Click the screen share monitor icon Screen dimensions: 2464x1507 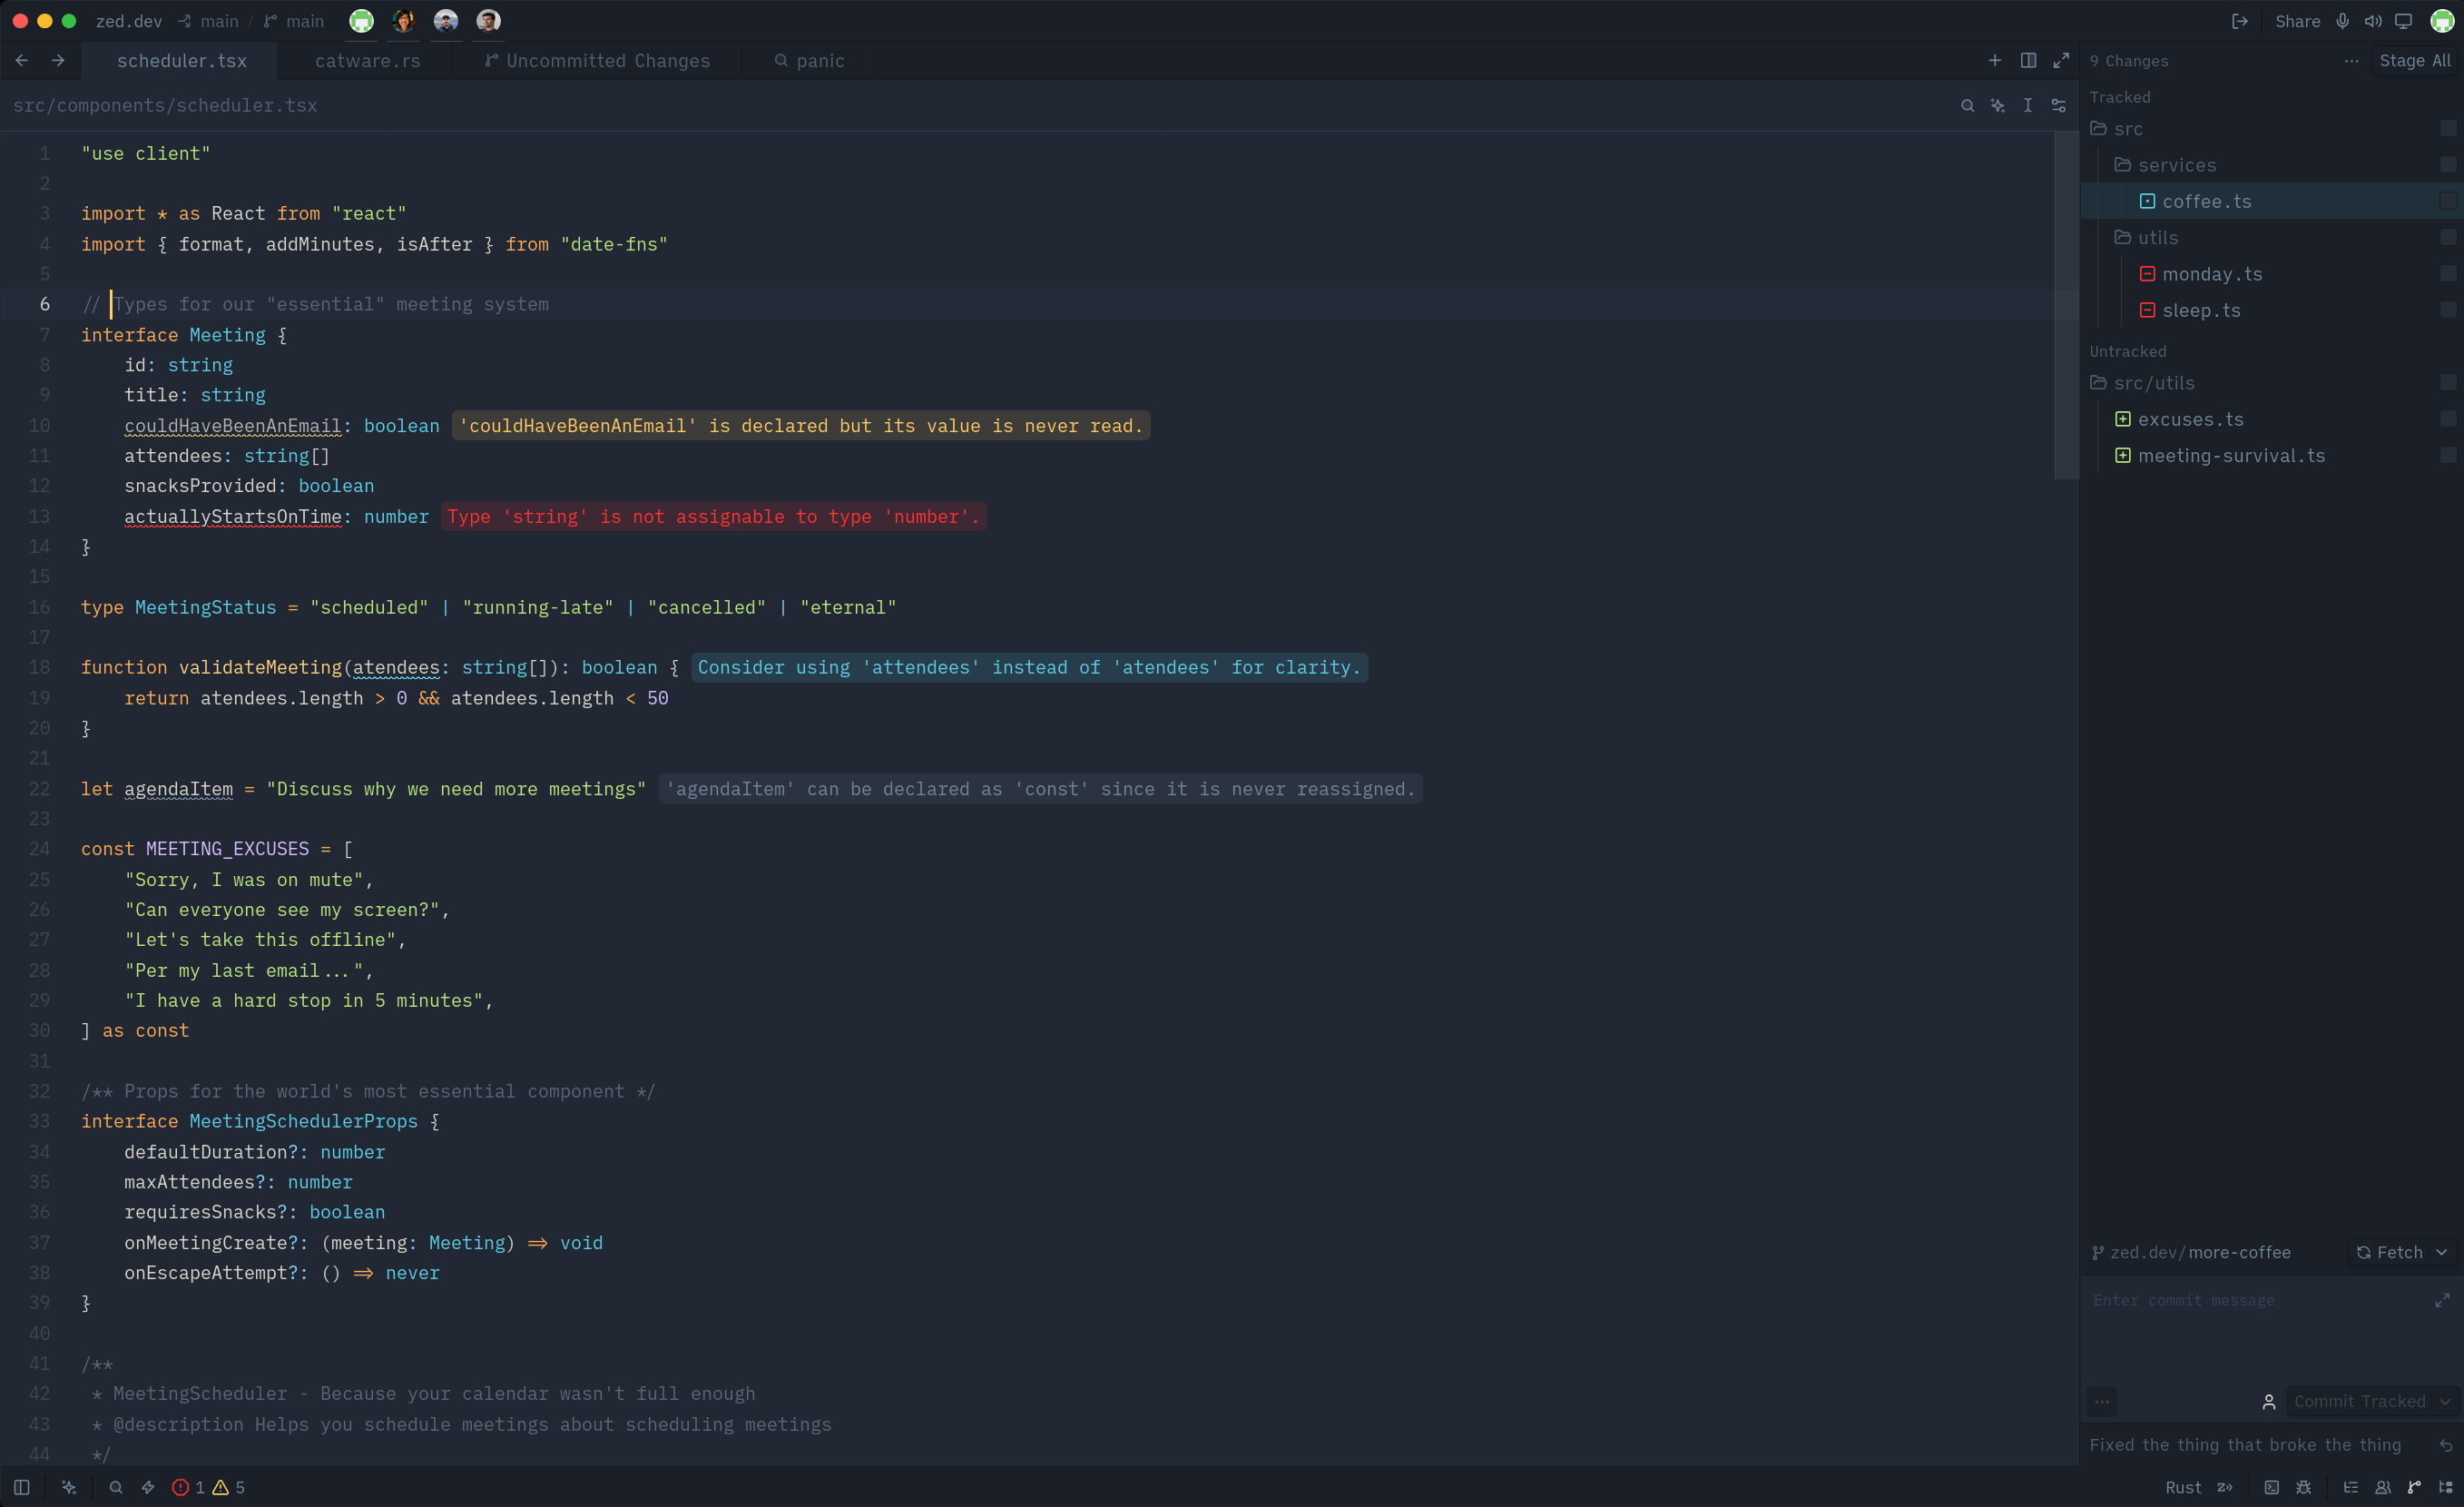click(x=2403, y=21)
